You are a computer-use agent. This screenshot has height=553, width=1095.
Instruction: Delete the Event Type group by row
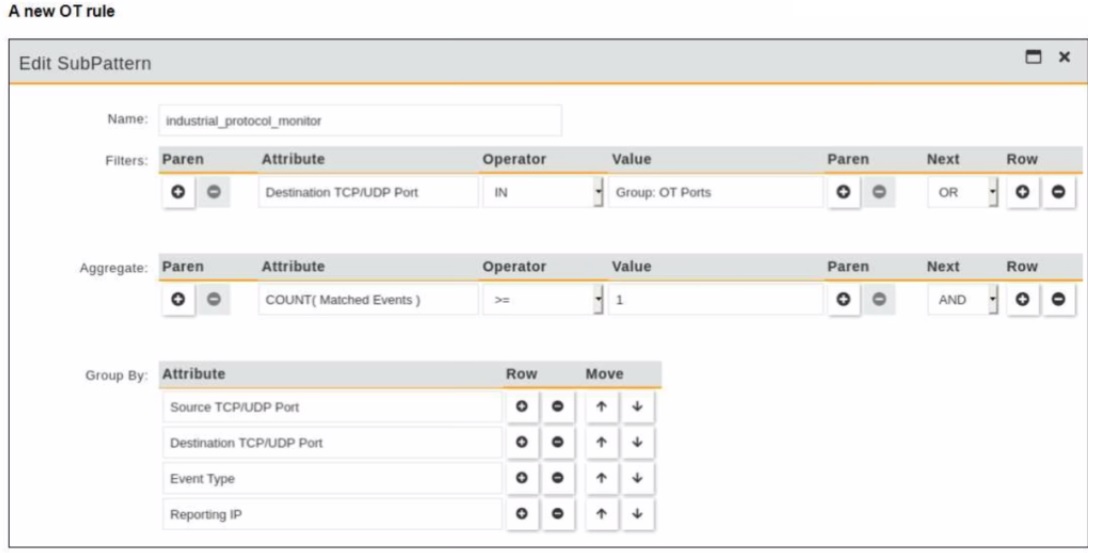coord(557,478)
